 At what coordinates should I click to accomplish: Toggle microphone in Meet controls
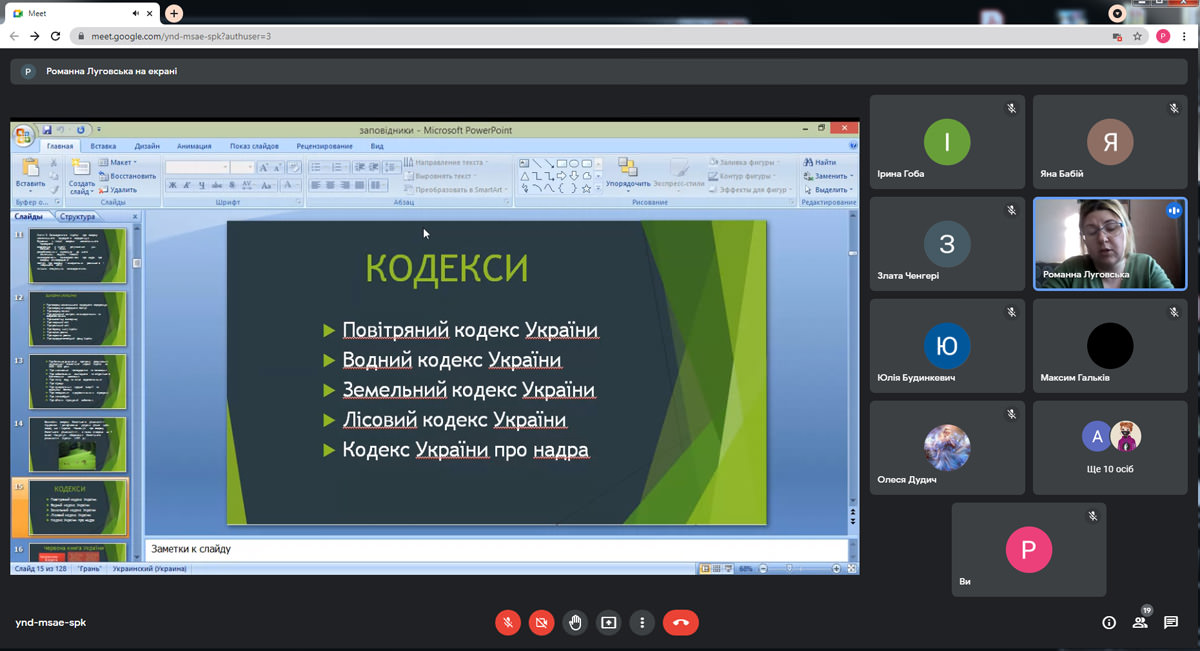(508, 622)
